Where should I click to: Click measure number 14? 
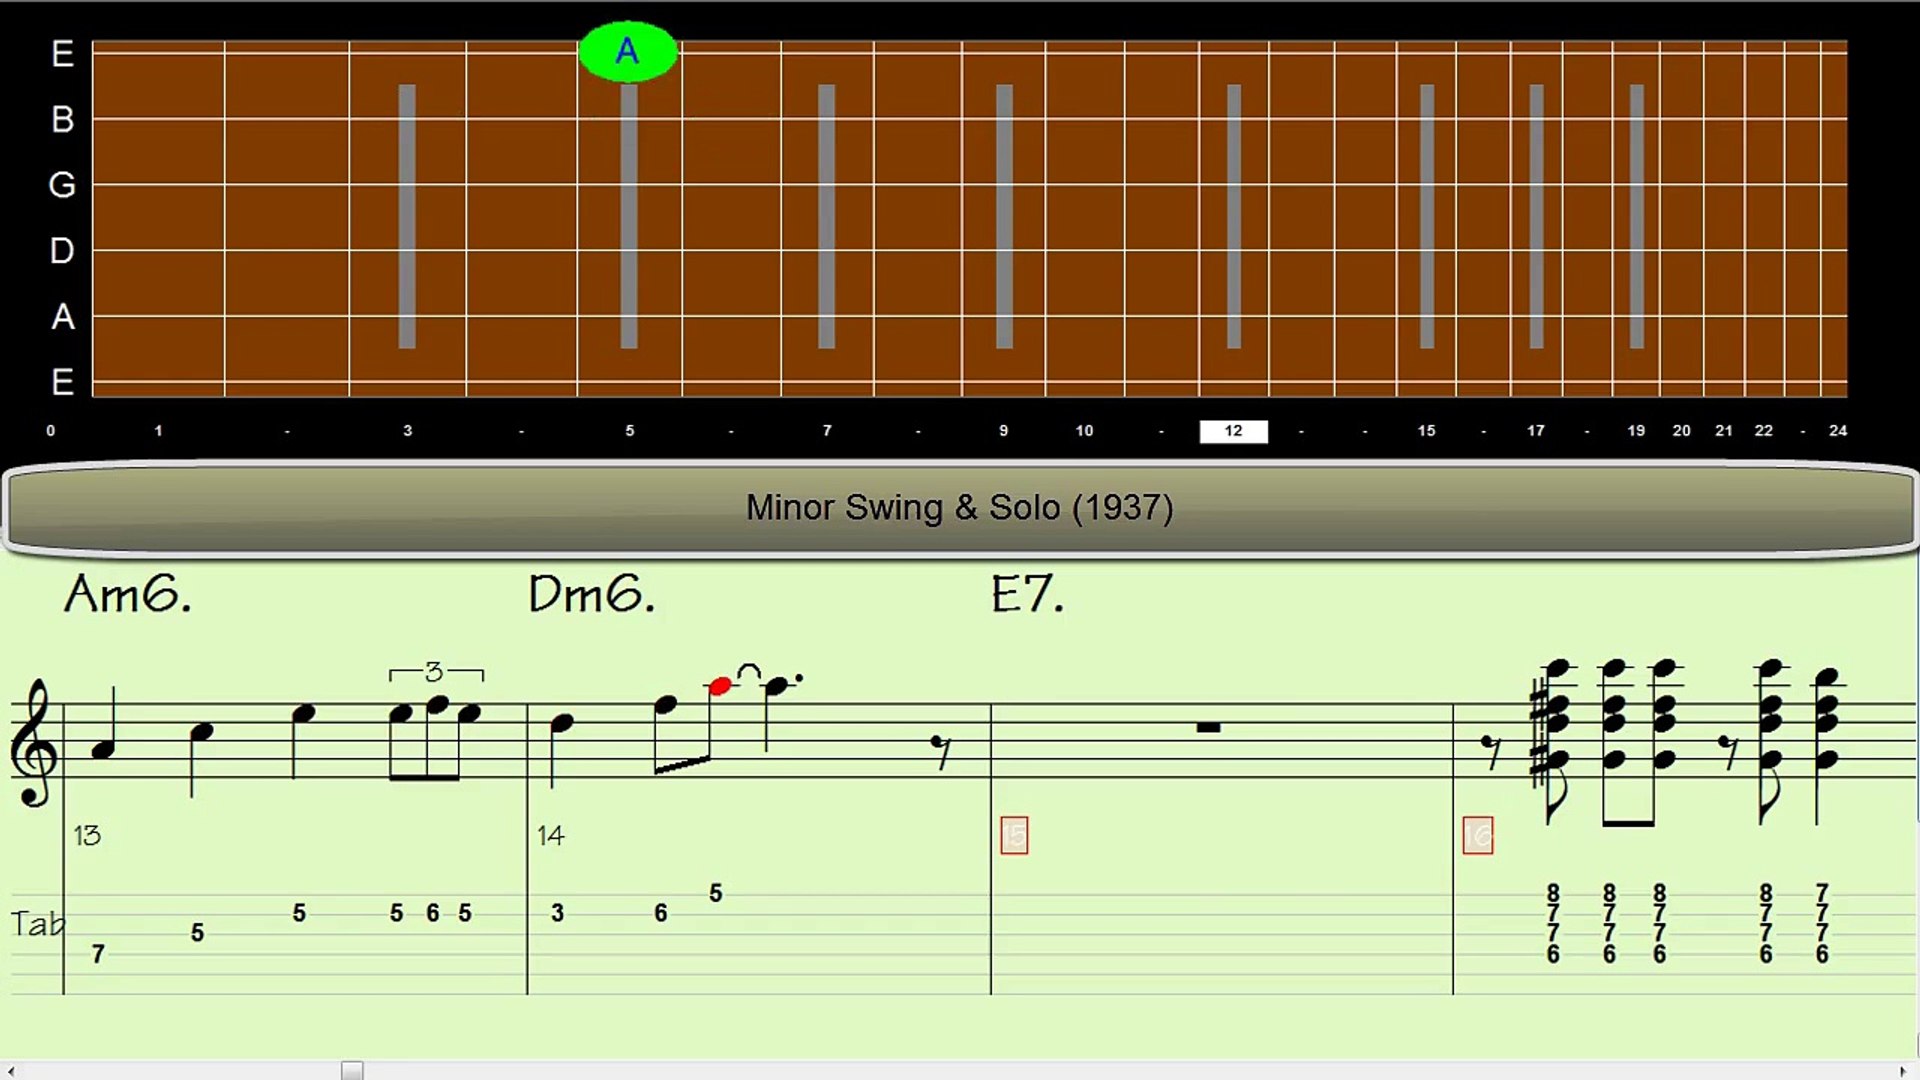tap(551, 836)
